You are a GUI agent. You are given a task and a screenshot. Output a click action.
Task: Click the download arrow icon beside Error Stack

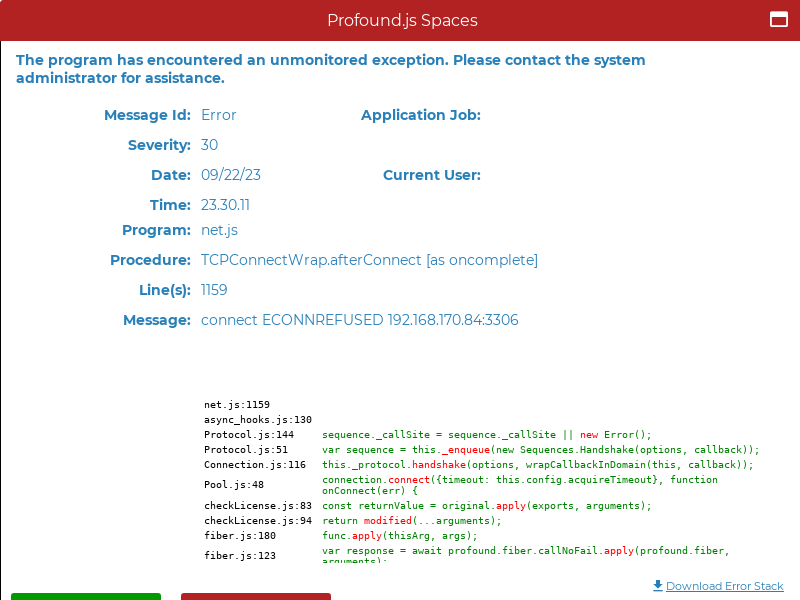pos(658,585)
